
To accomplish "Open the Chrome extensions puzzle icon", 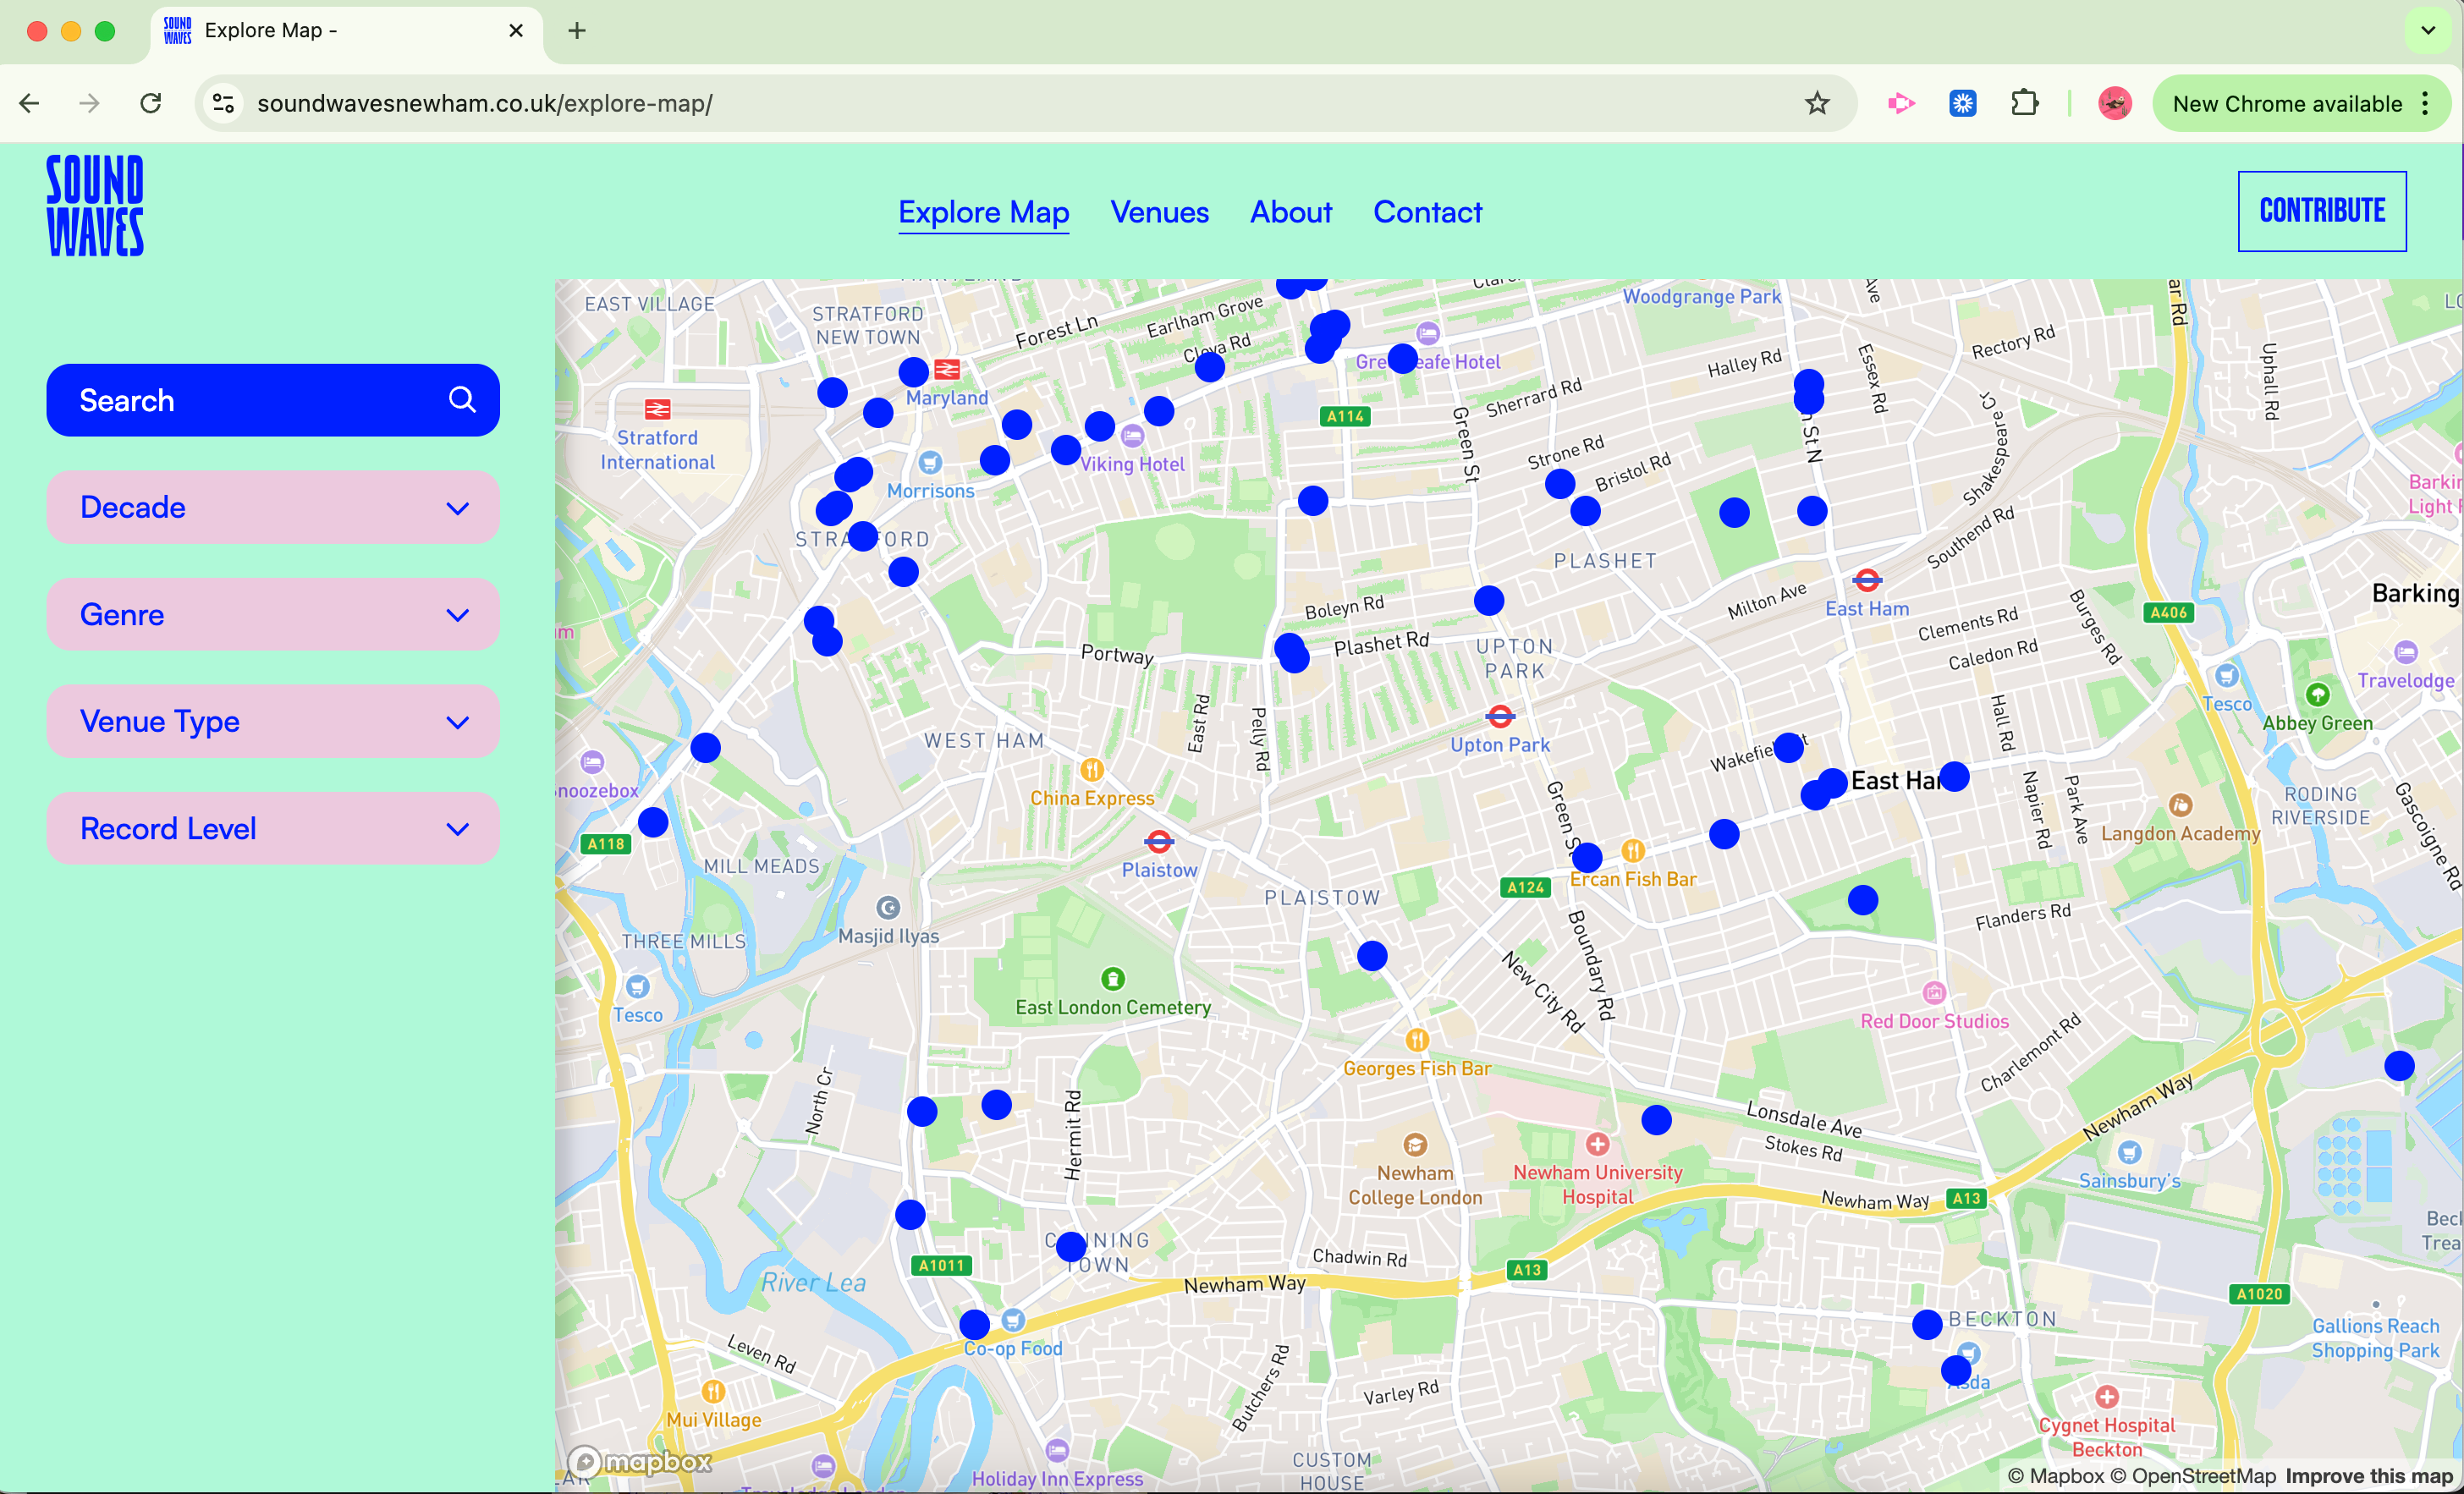I will coord(2024,103).
